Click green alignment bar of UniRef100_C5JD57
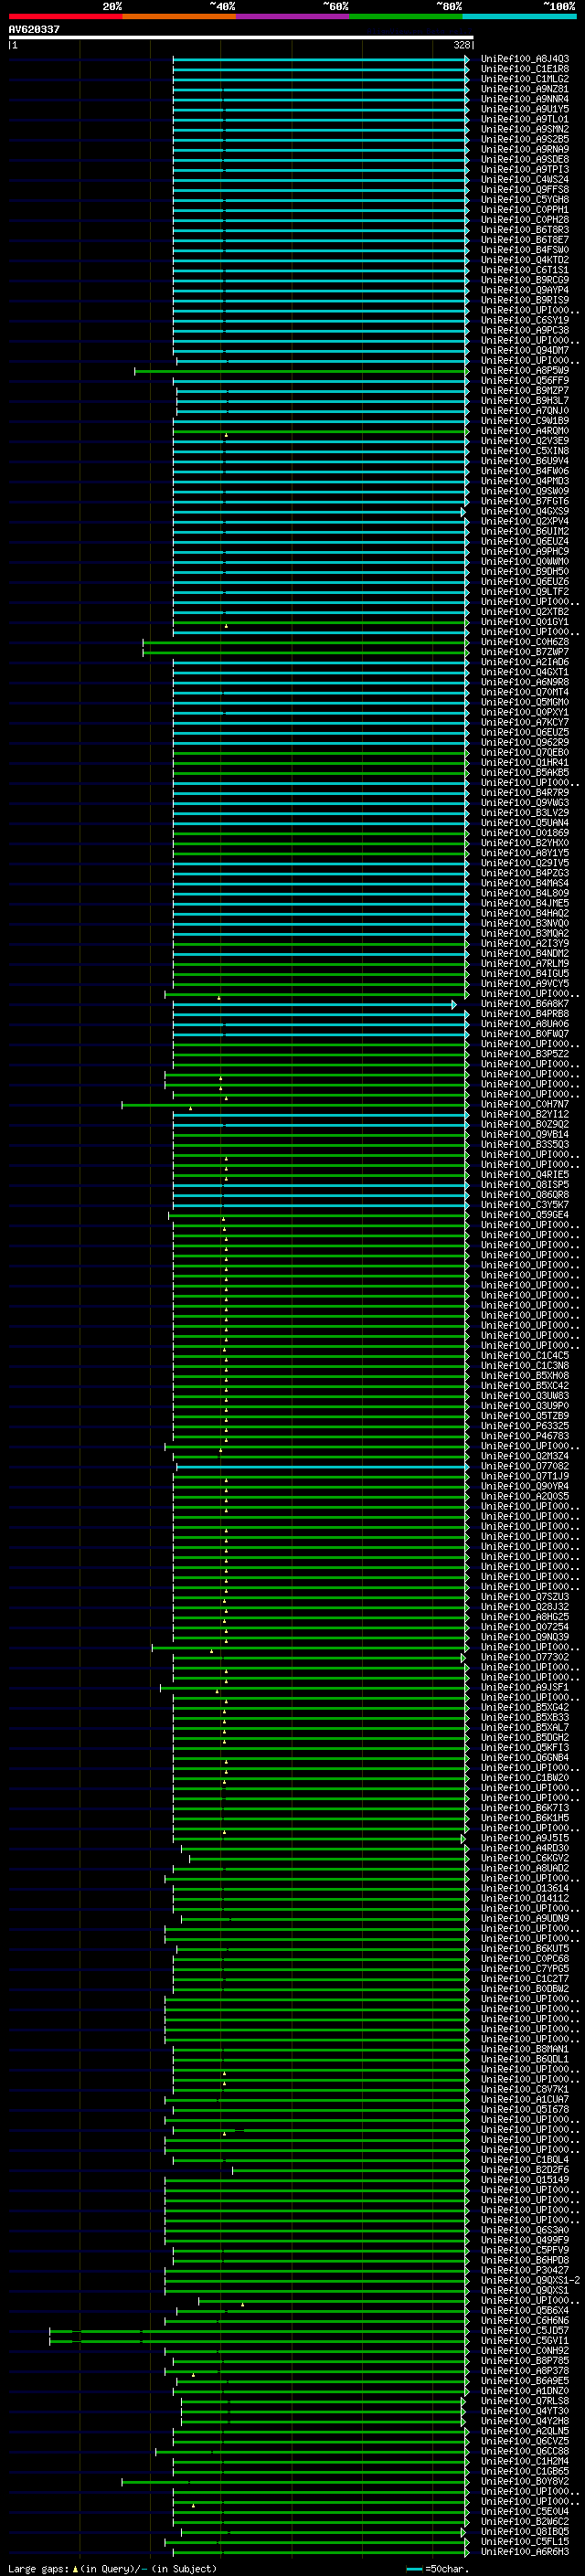The width and height of the screenshot is (585, 2576). [259, 2331]
